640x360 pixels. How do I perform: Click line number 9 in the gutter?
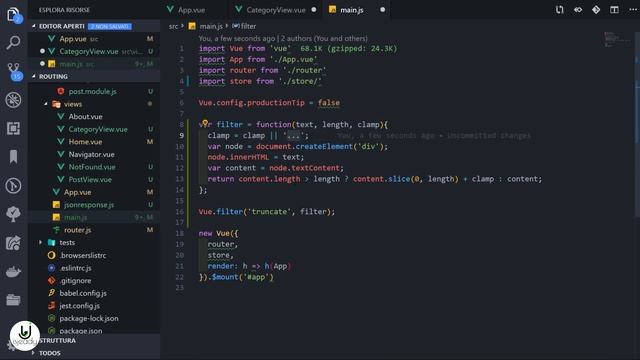pos(181,136)
